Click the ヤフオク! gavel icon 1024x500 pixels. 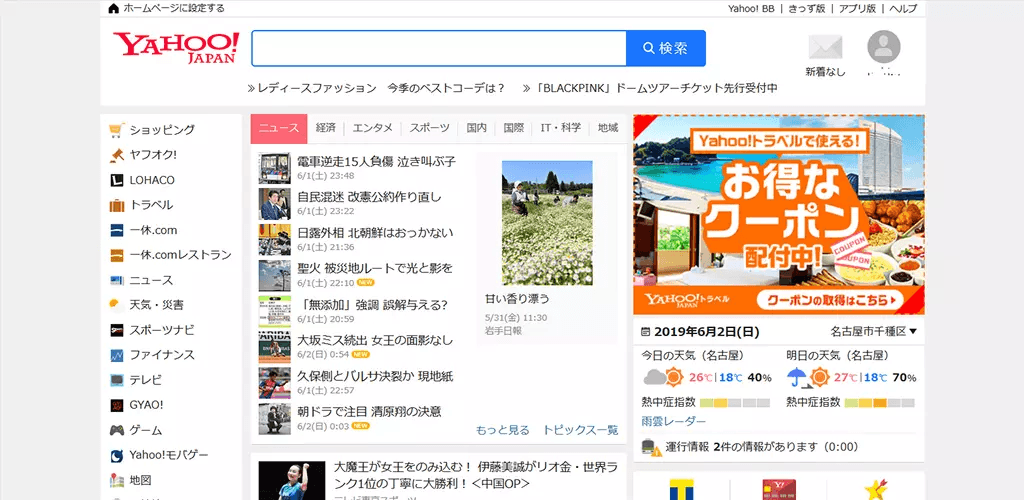[117, 155]
